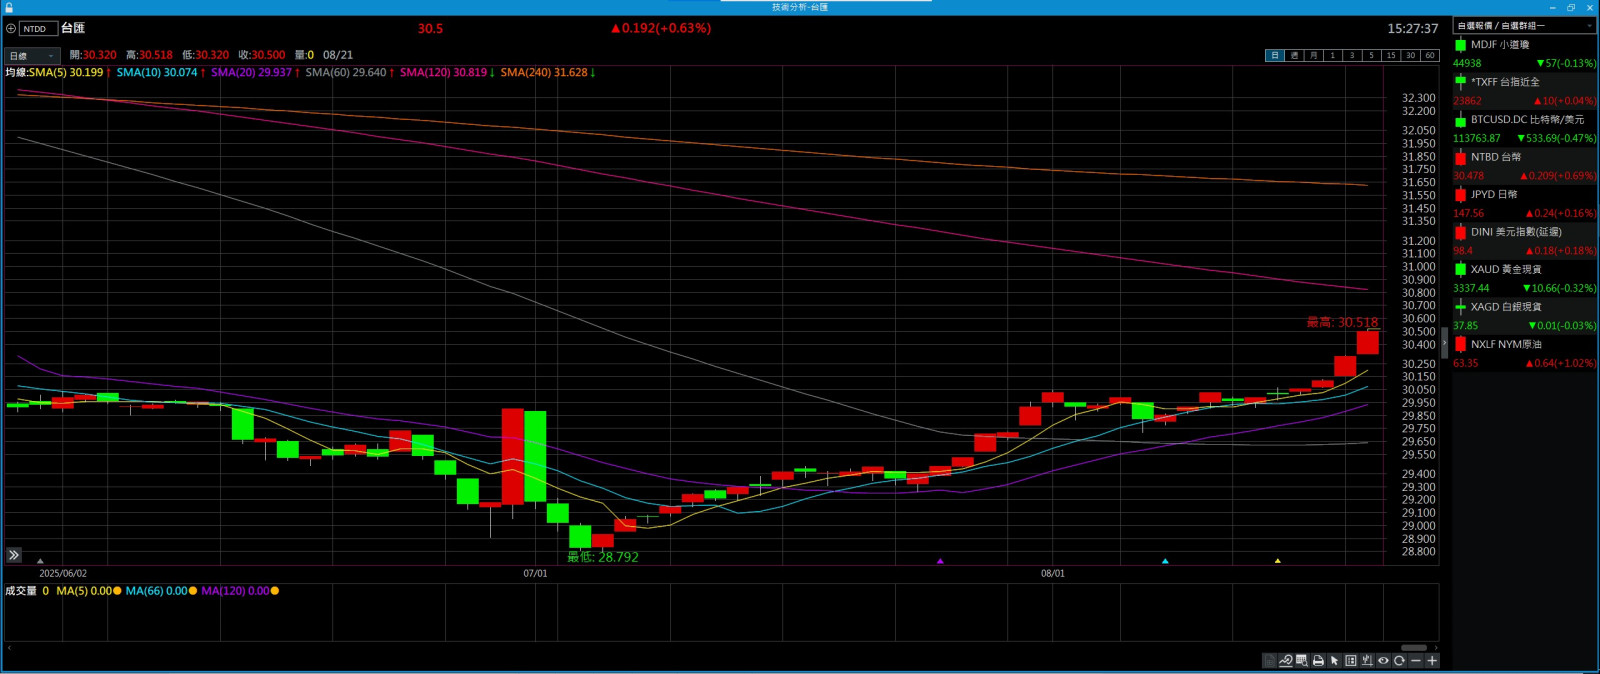Open the data table search icon
Viewport: 1600px width, 674px height.
(1302, 660)
